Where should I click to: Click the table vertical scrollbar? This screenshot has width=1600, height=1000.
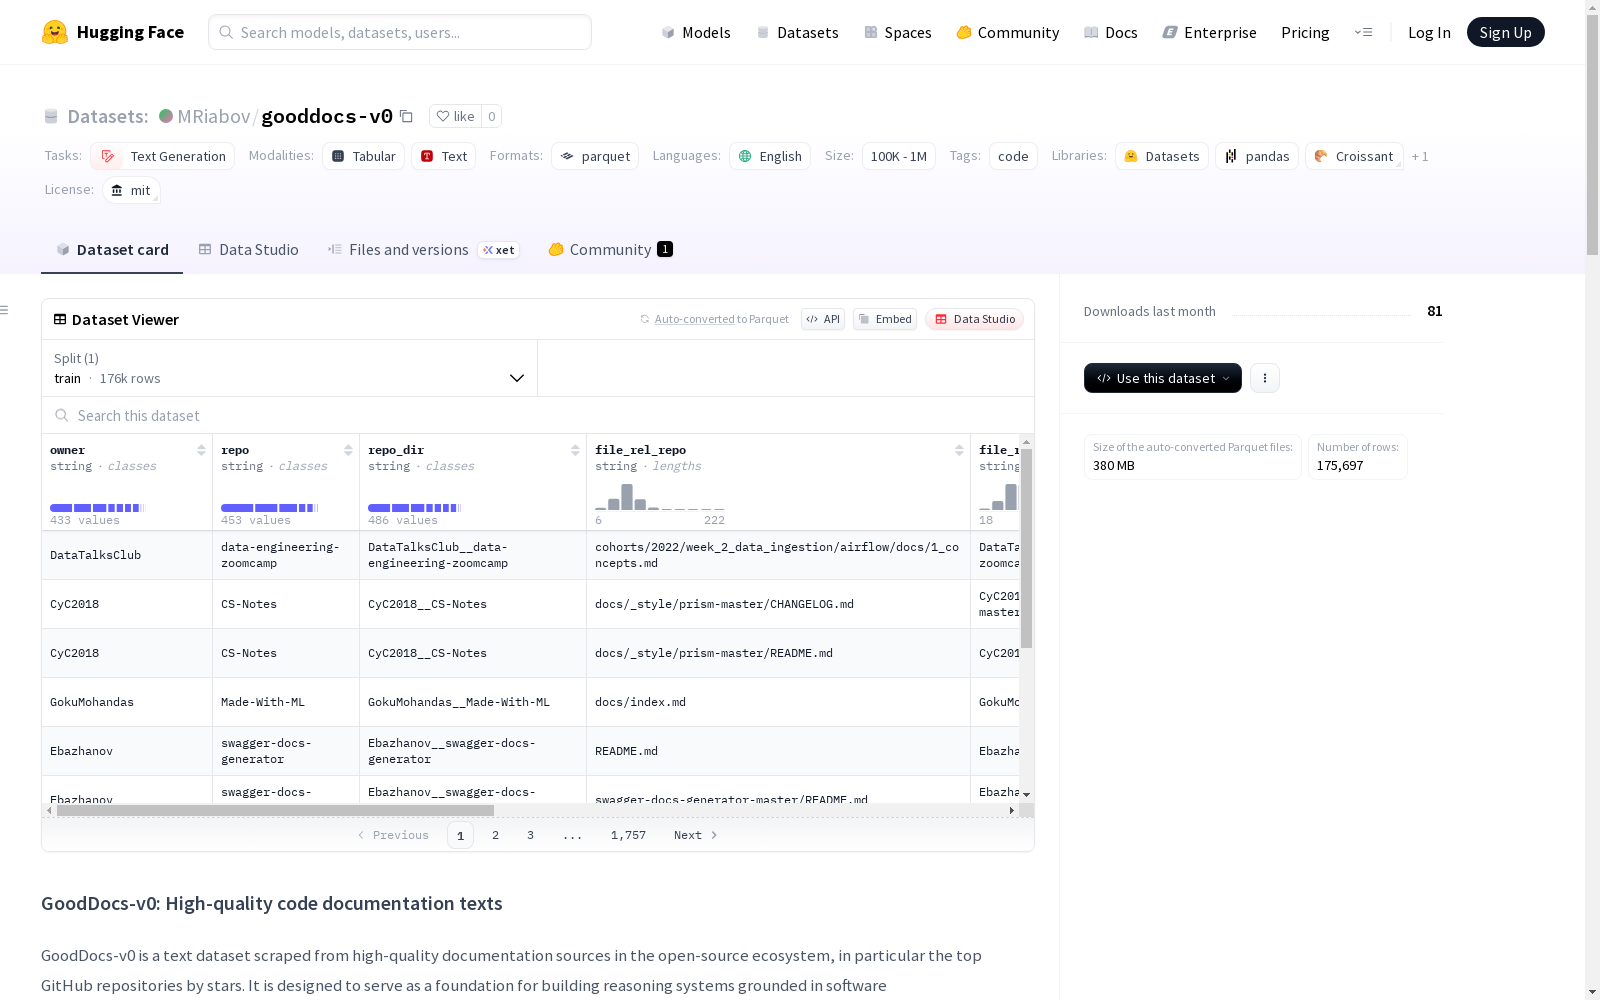click(1026, 548)
